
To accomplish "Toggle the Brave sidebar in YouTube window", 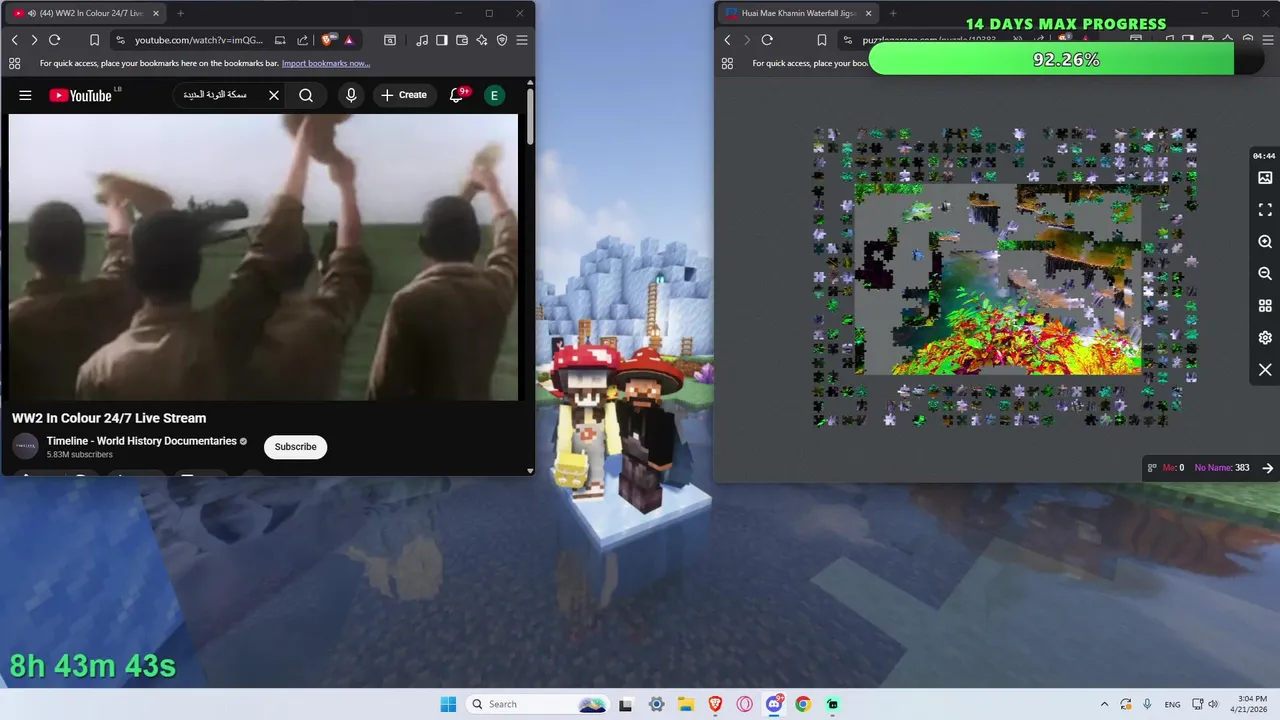I will pyautogui.click(x=441, y=40).
